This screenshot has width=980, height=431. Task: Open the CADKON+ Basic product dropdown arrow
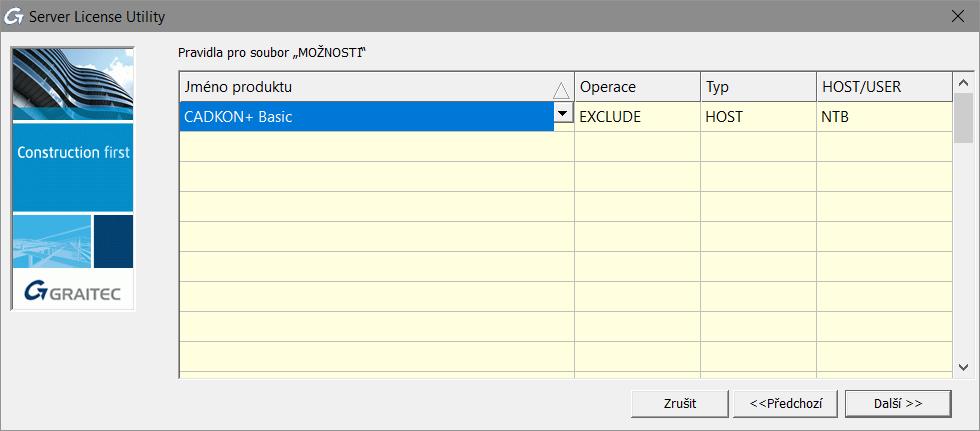coord(563,114)
